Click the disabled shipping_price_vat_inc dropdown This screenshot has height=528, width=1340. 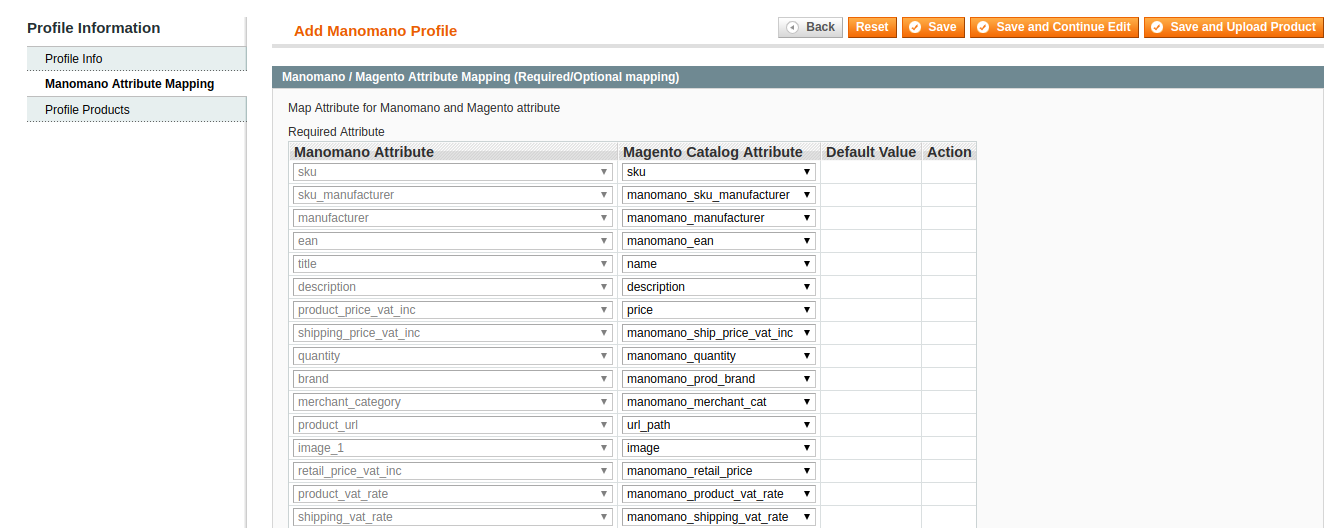point(453,333)
